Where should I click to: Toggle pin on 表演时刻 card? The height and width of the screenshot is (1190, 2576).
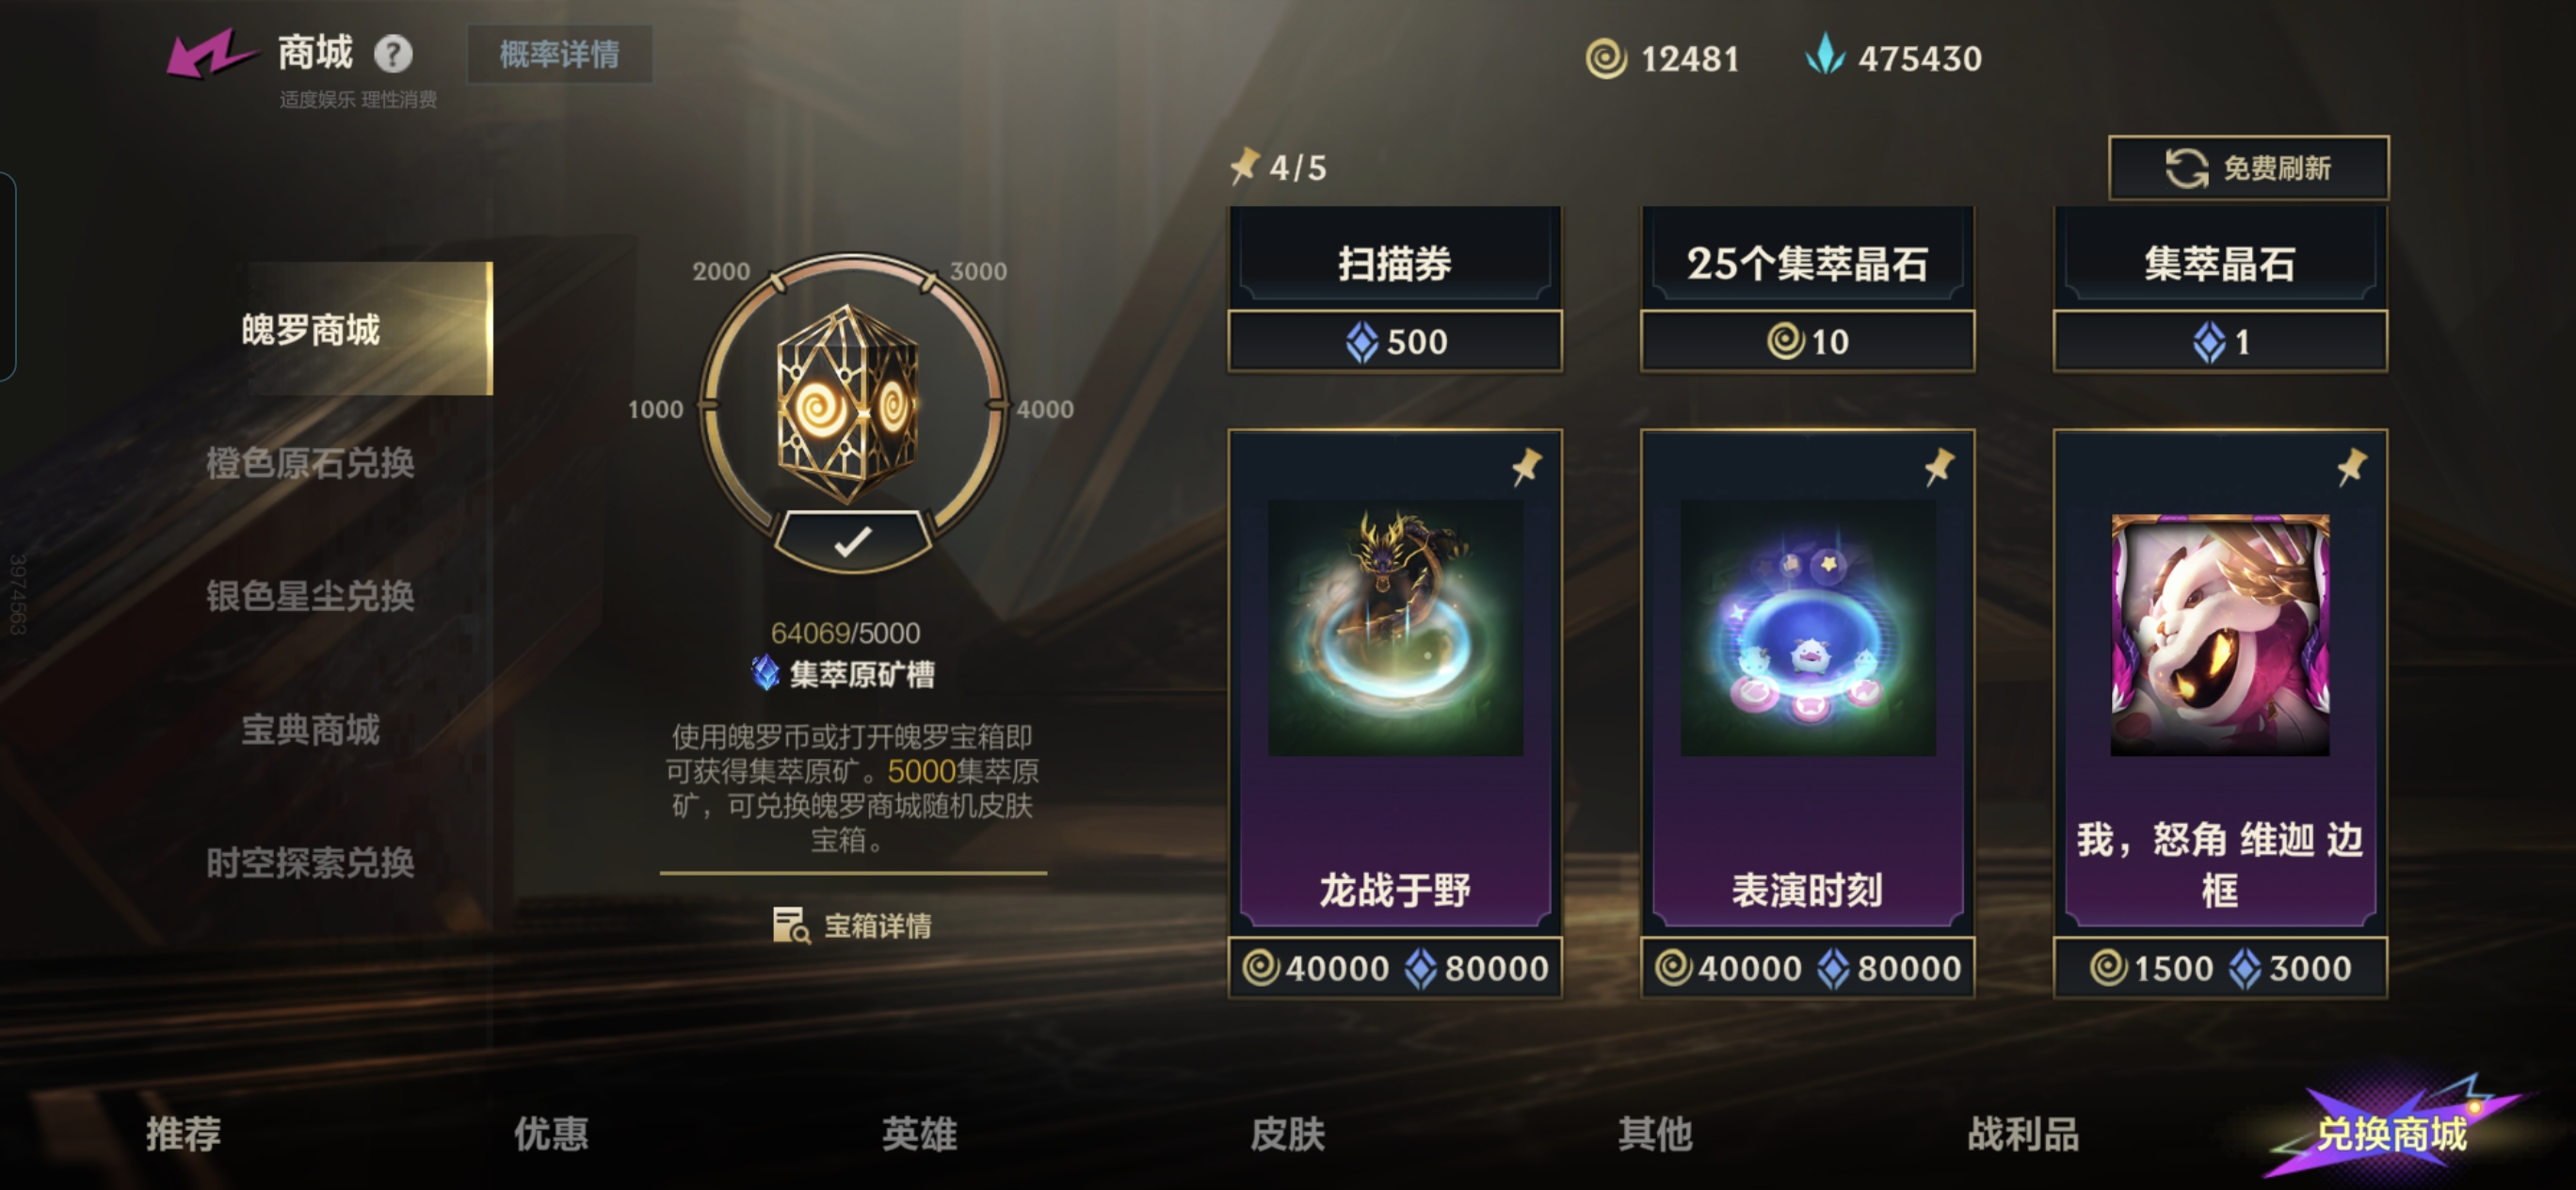pyautogui.click(x=1938, y=467)
